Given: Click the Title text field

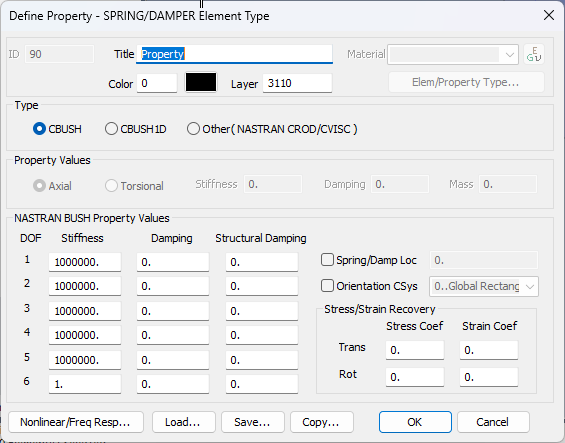Looking at the screenshot, I should [234, 54].
